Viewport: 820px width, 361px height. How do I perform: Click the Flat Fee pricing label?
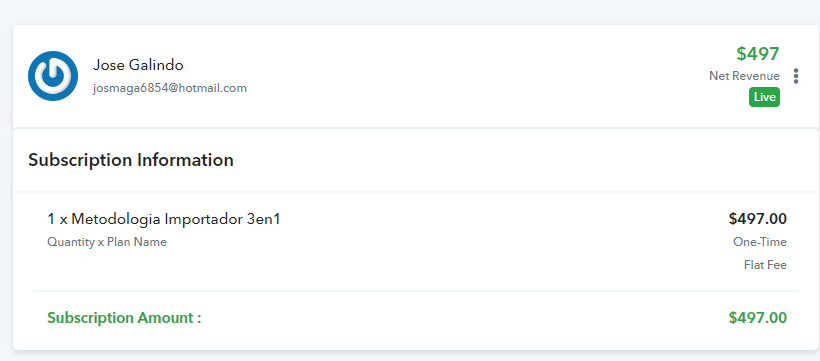point(765,265)
